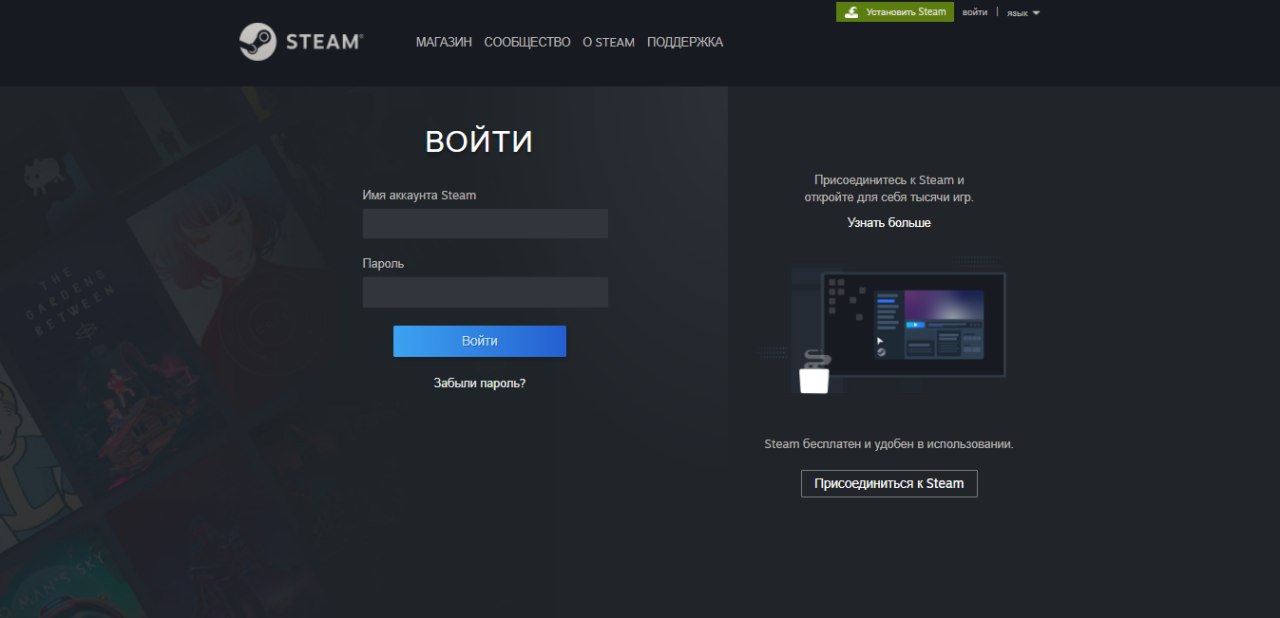Click the Steam client illustration image
This screenshot has height=618, width=1280.
[x=885, y=325]
